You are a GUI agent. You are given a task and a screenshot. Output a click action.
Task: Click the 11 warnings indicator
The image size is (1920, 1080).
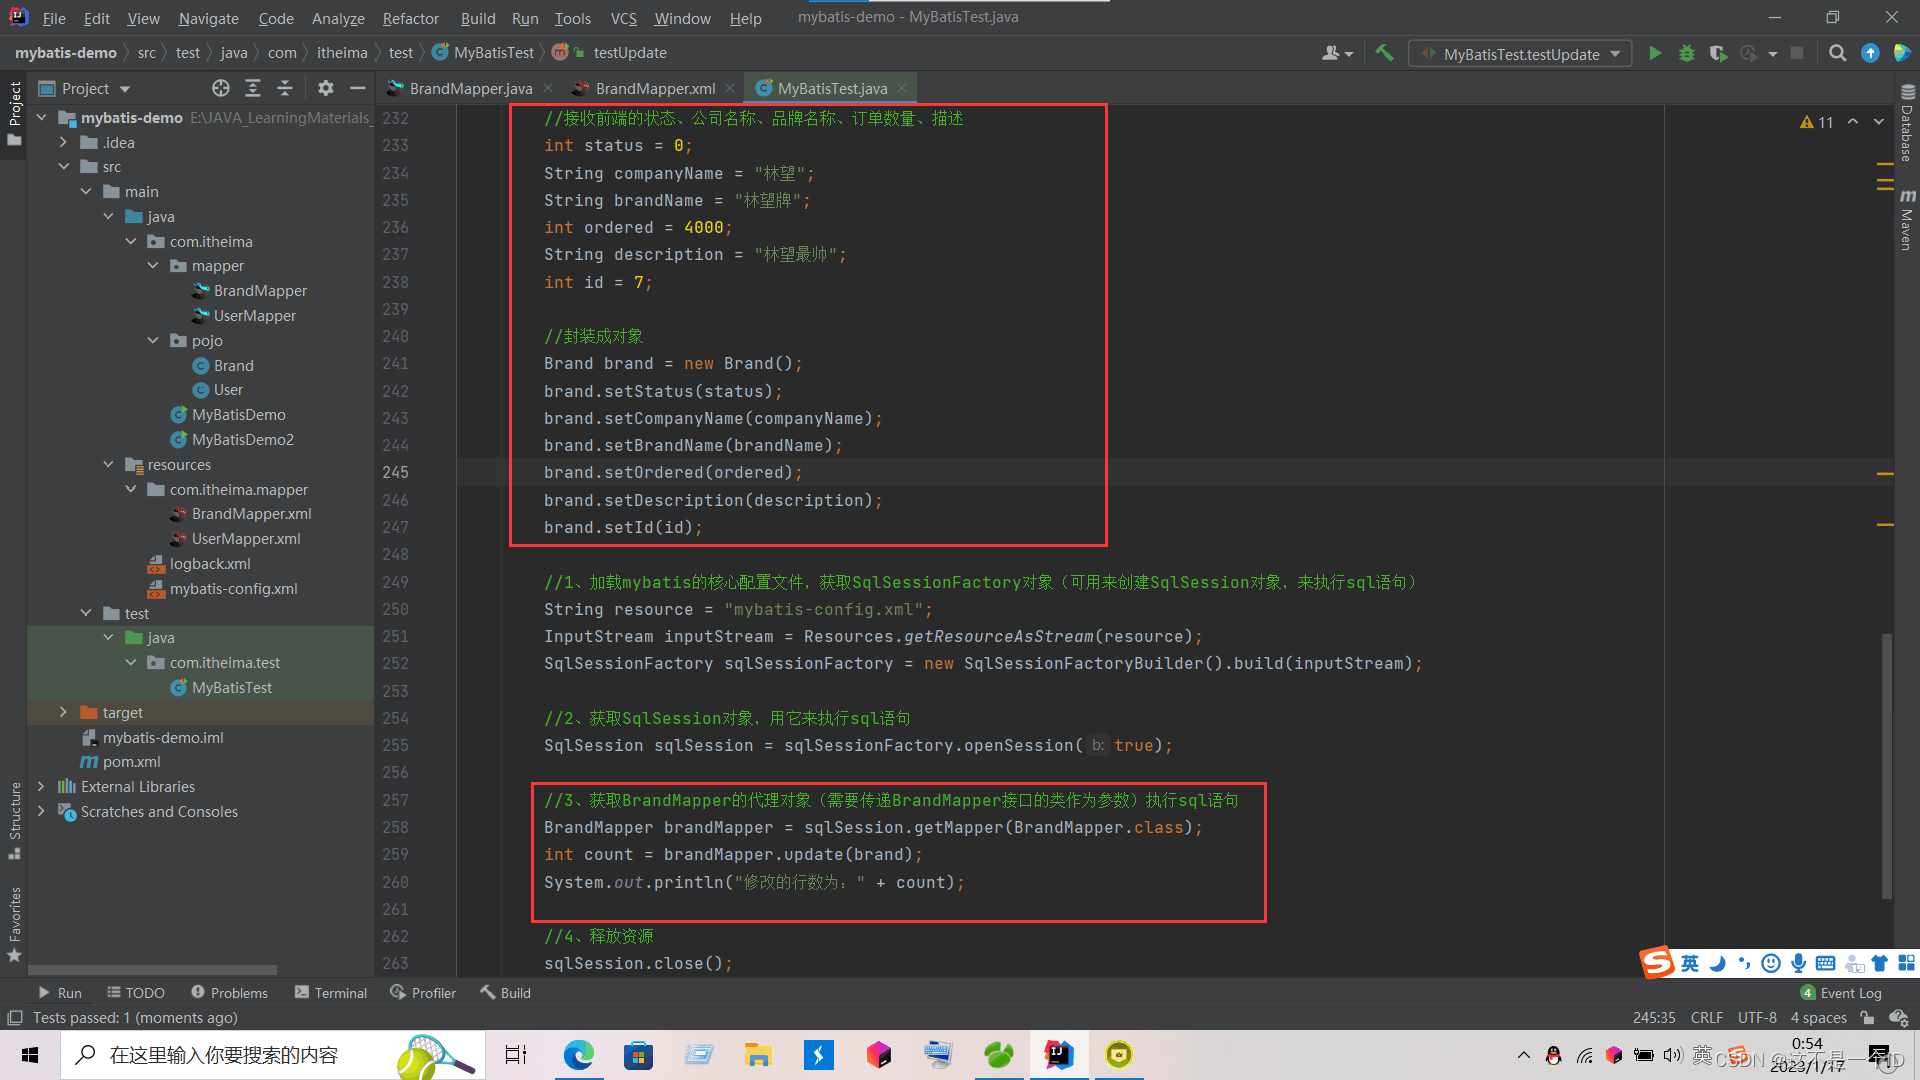point(1816,122)
